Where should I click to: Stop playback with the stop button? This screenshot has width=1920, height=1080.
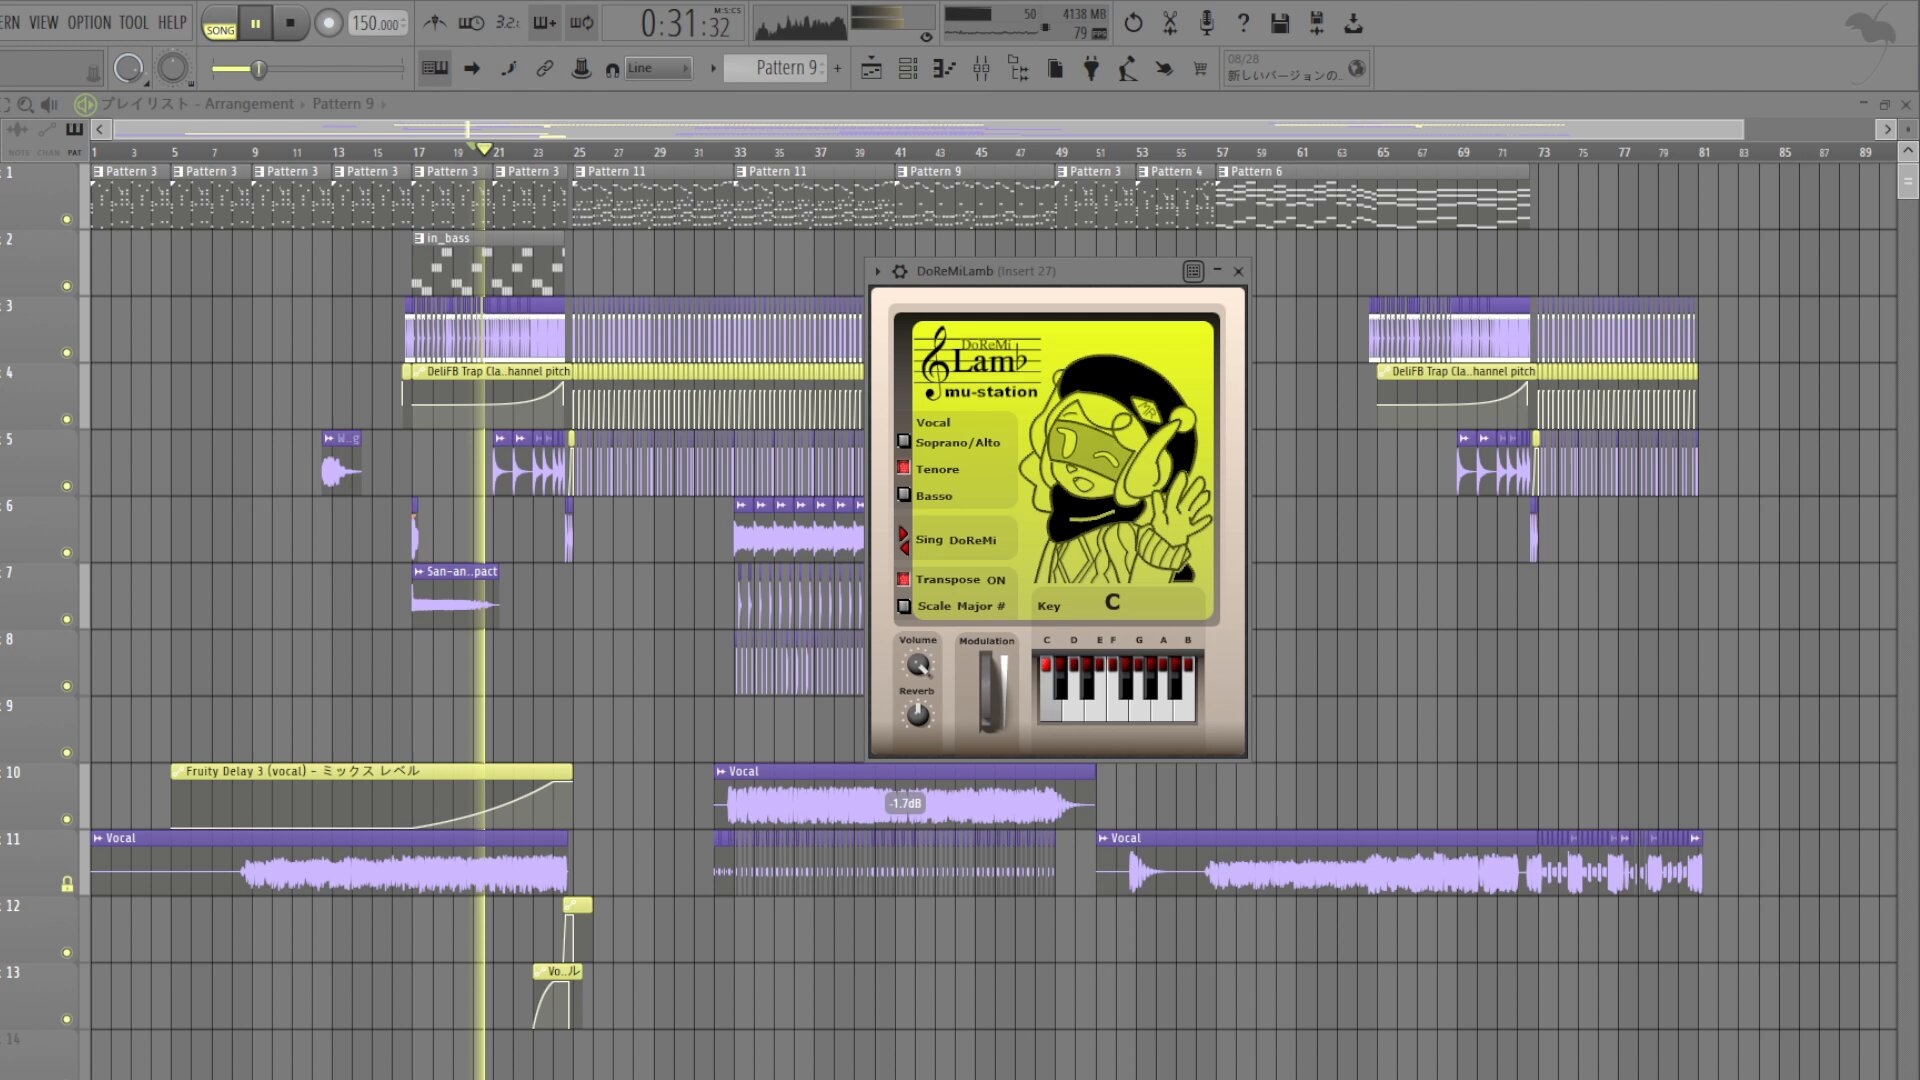(290, 23)
